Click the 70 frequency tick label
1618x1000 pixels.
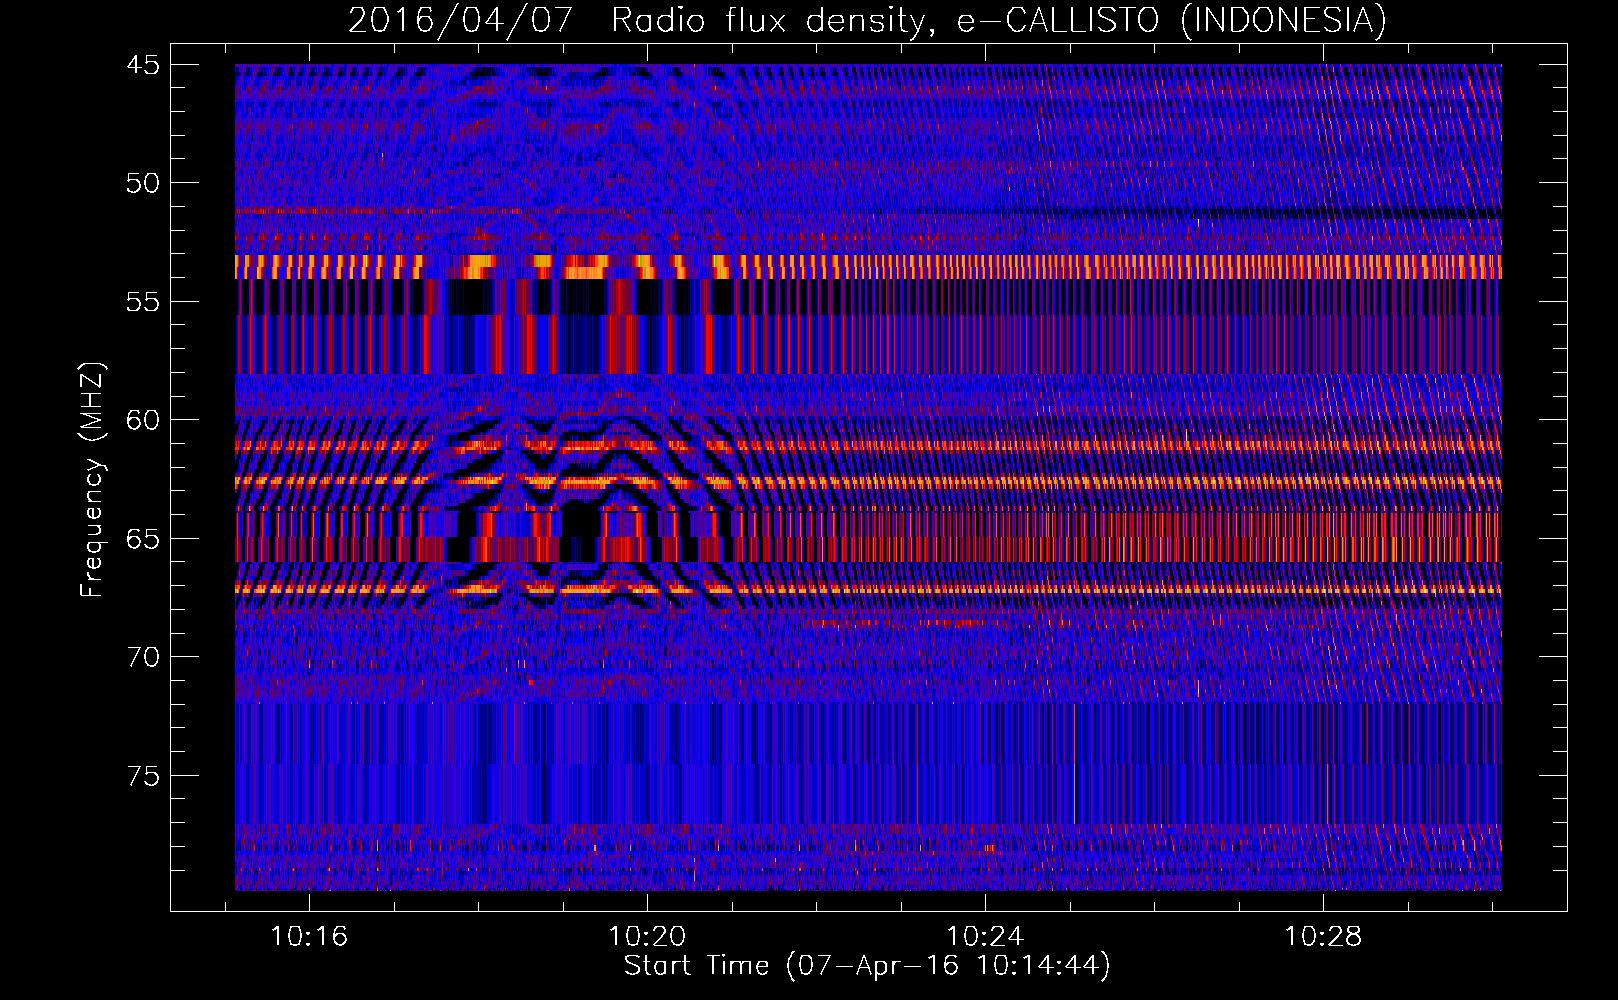tap(143, 657)
